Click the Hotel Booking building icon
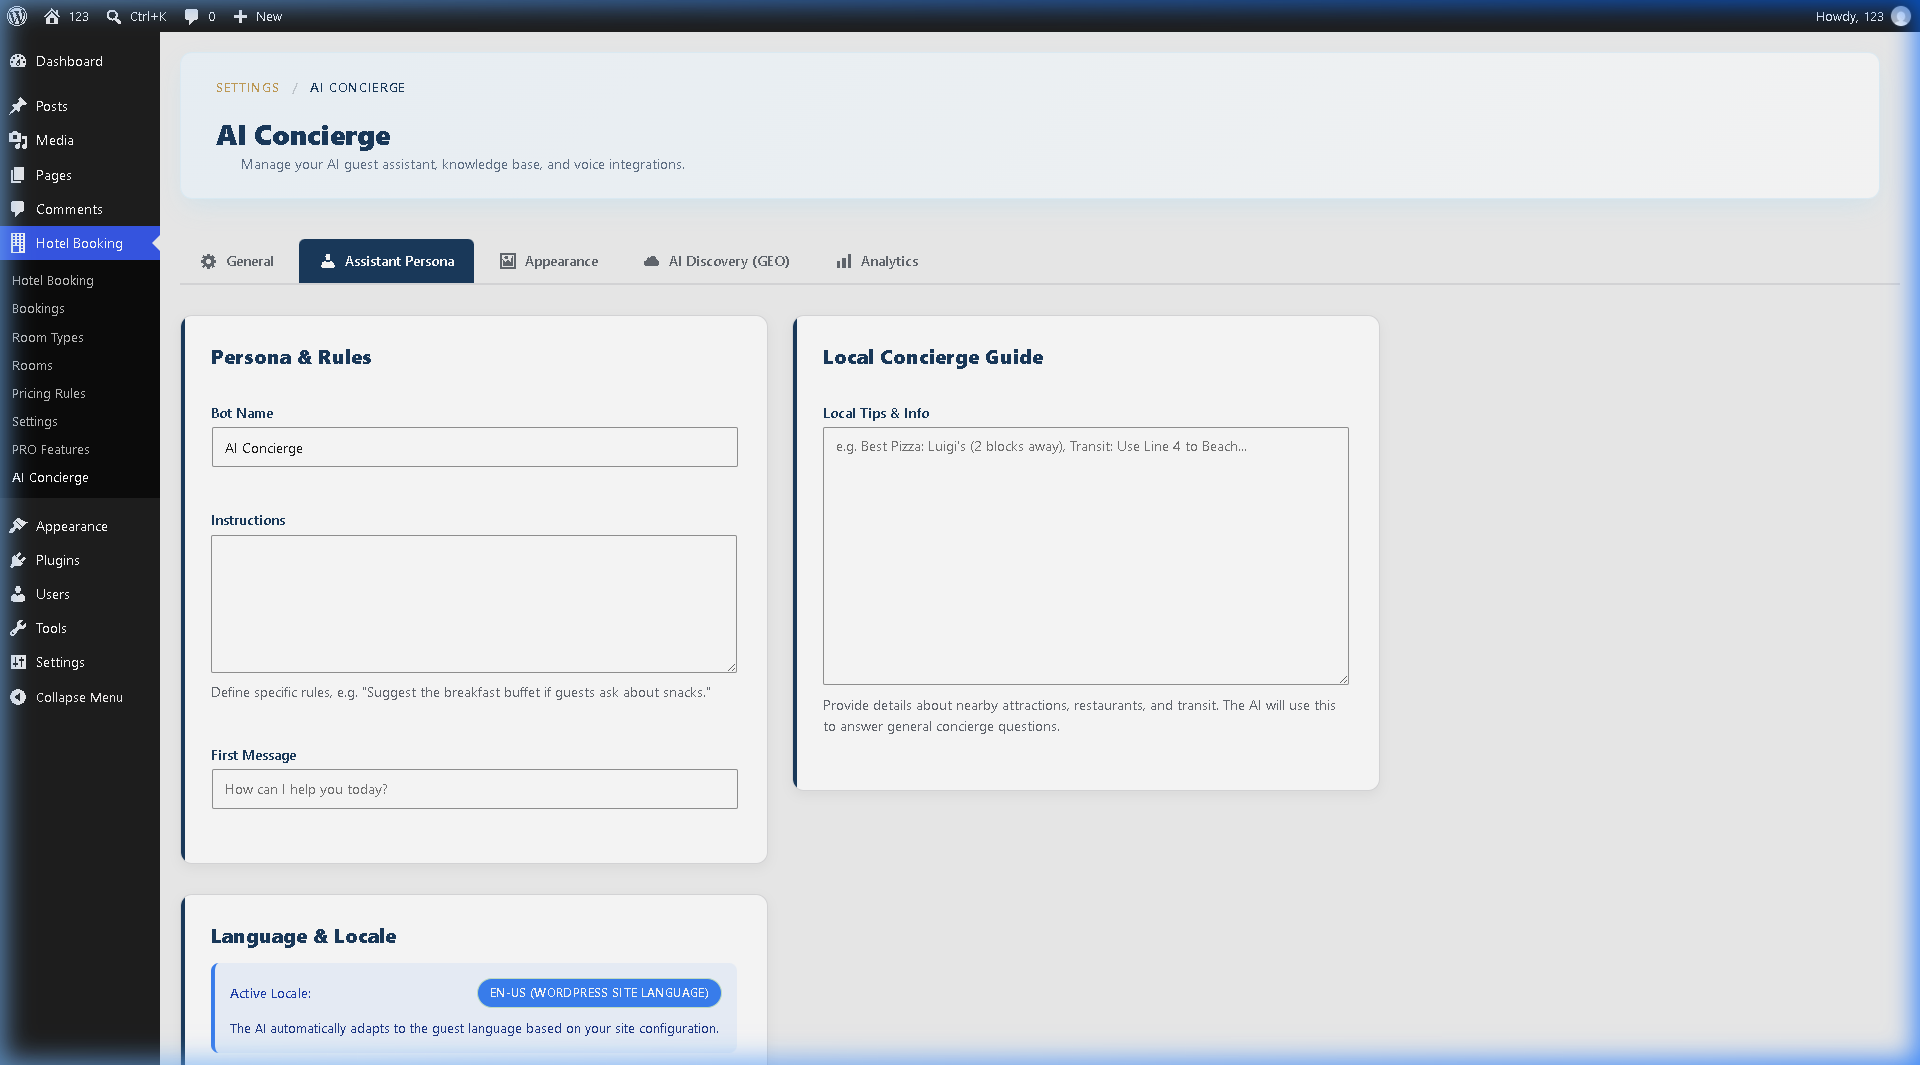1920x1065 pixels. [18, 243]
